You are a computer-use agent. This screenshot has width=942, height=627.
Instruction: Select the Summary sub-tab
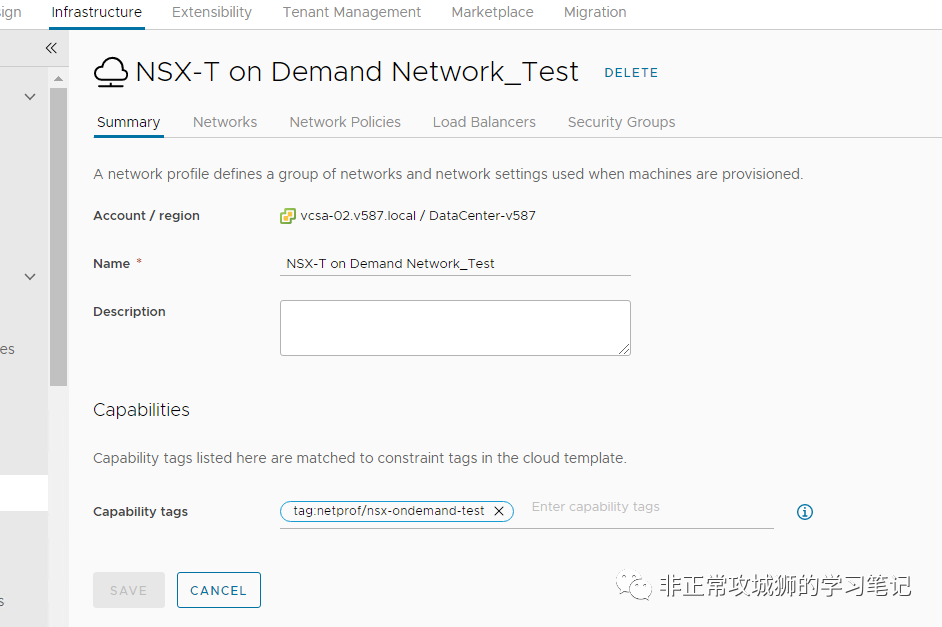pos(129,123)
